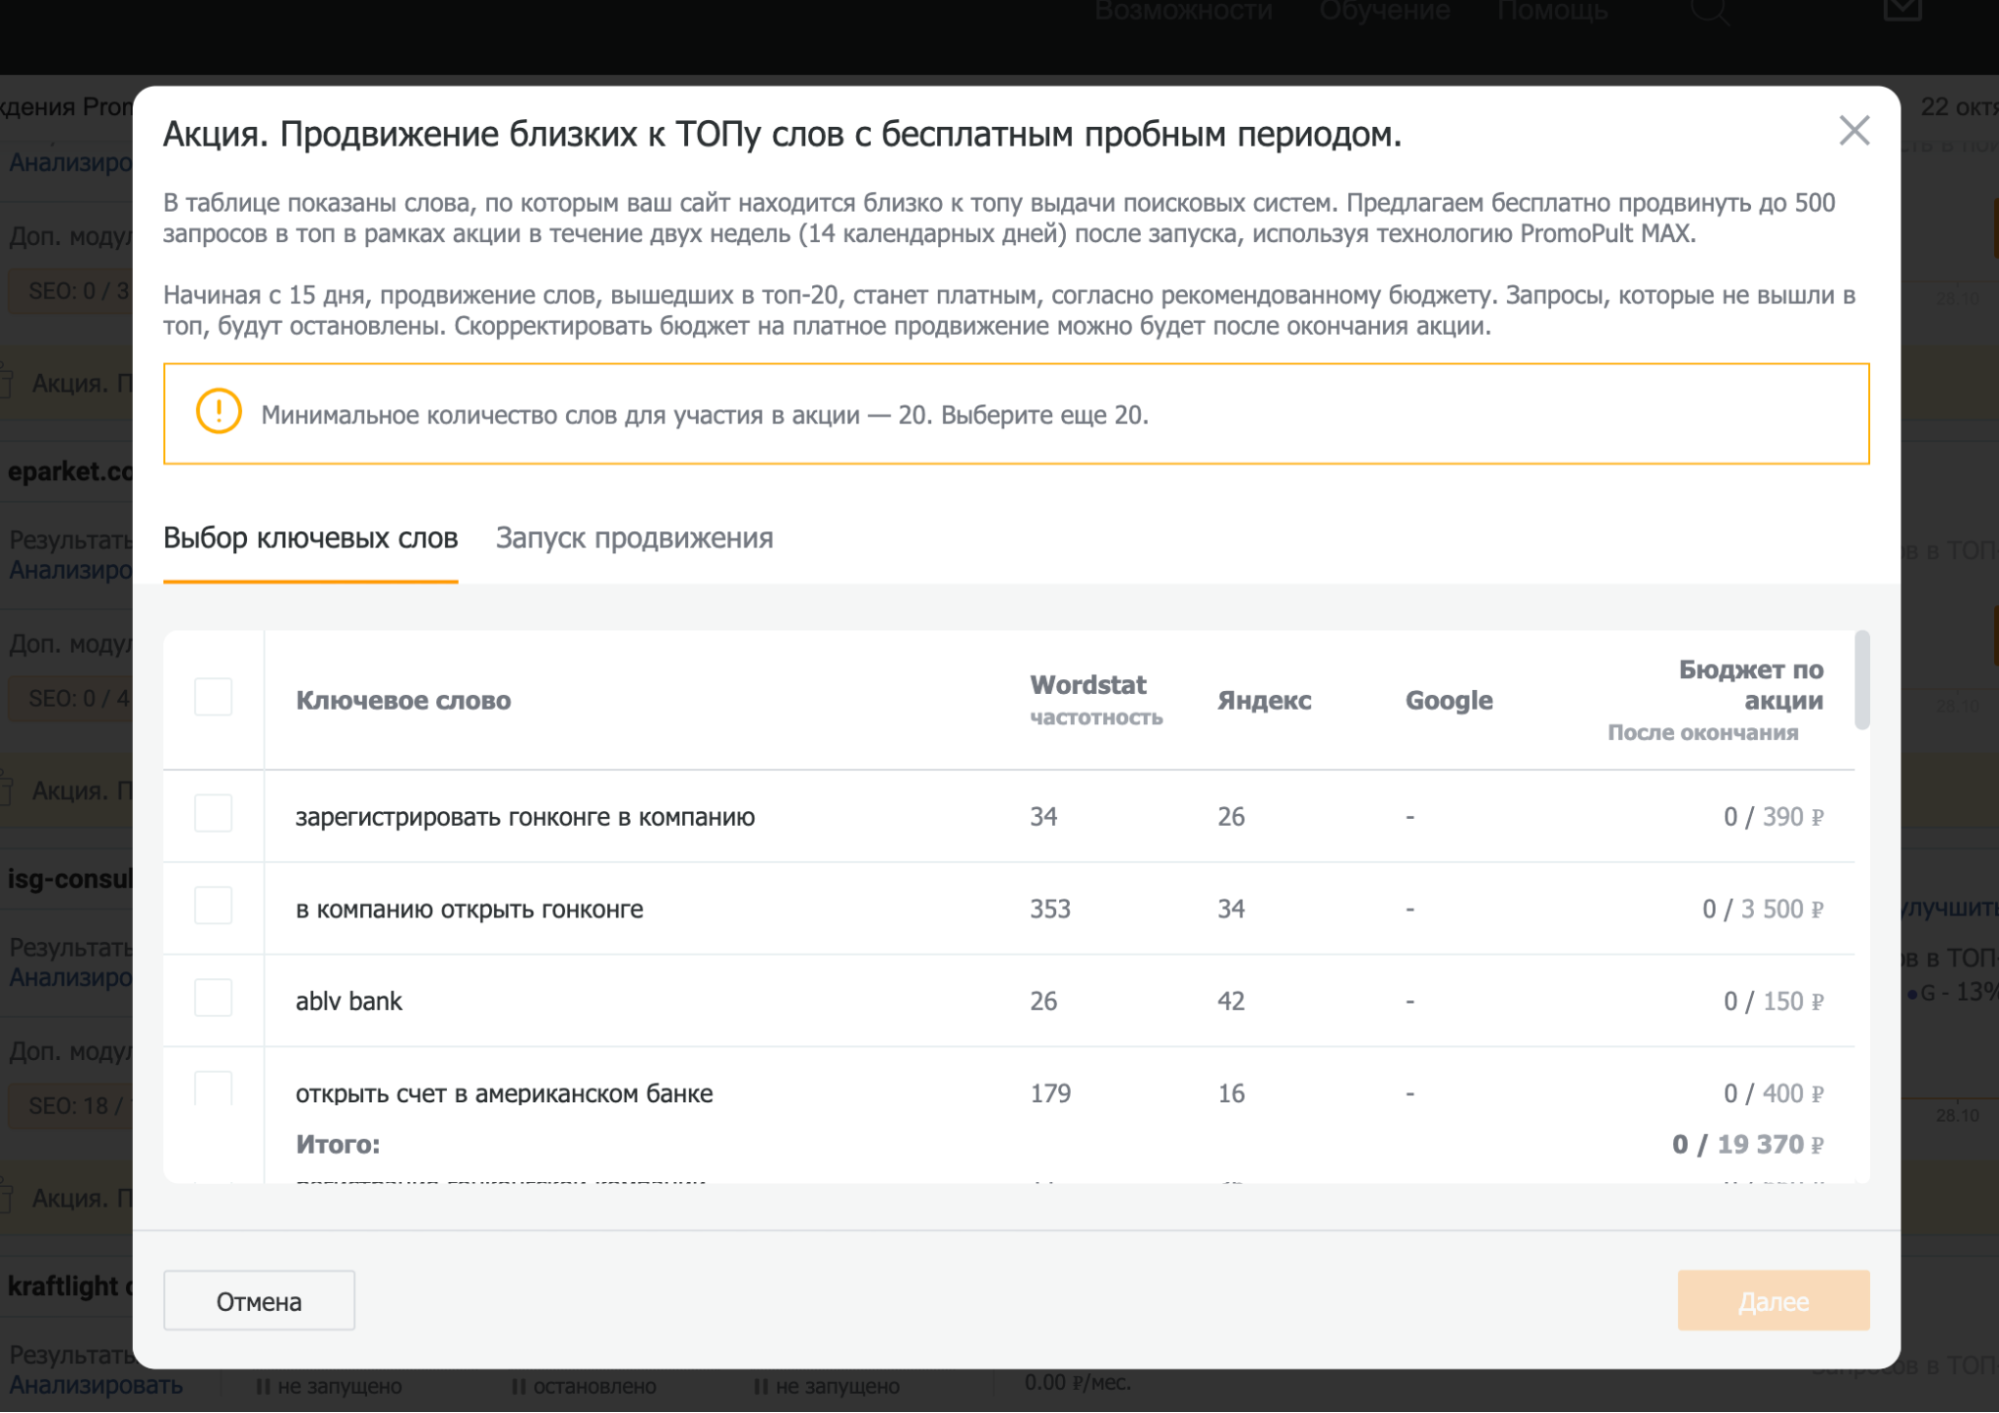Click the '0 / 19 370 ₽' total budget
Image resolution: width=1999 pixels, height=1413 pixels.
click(x=1748, y=1144)
